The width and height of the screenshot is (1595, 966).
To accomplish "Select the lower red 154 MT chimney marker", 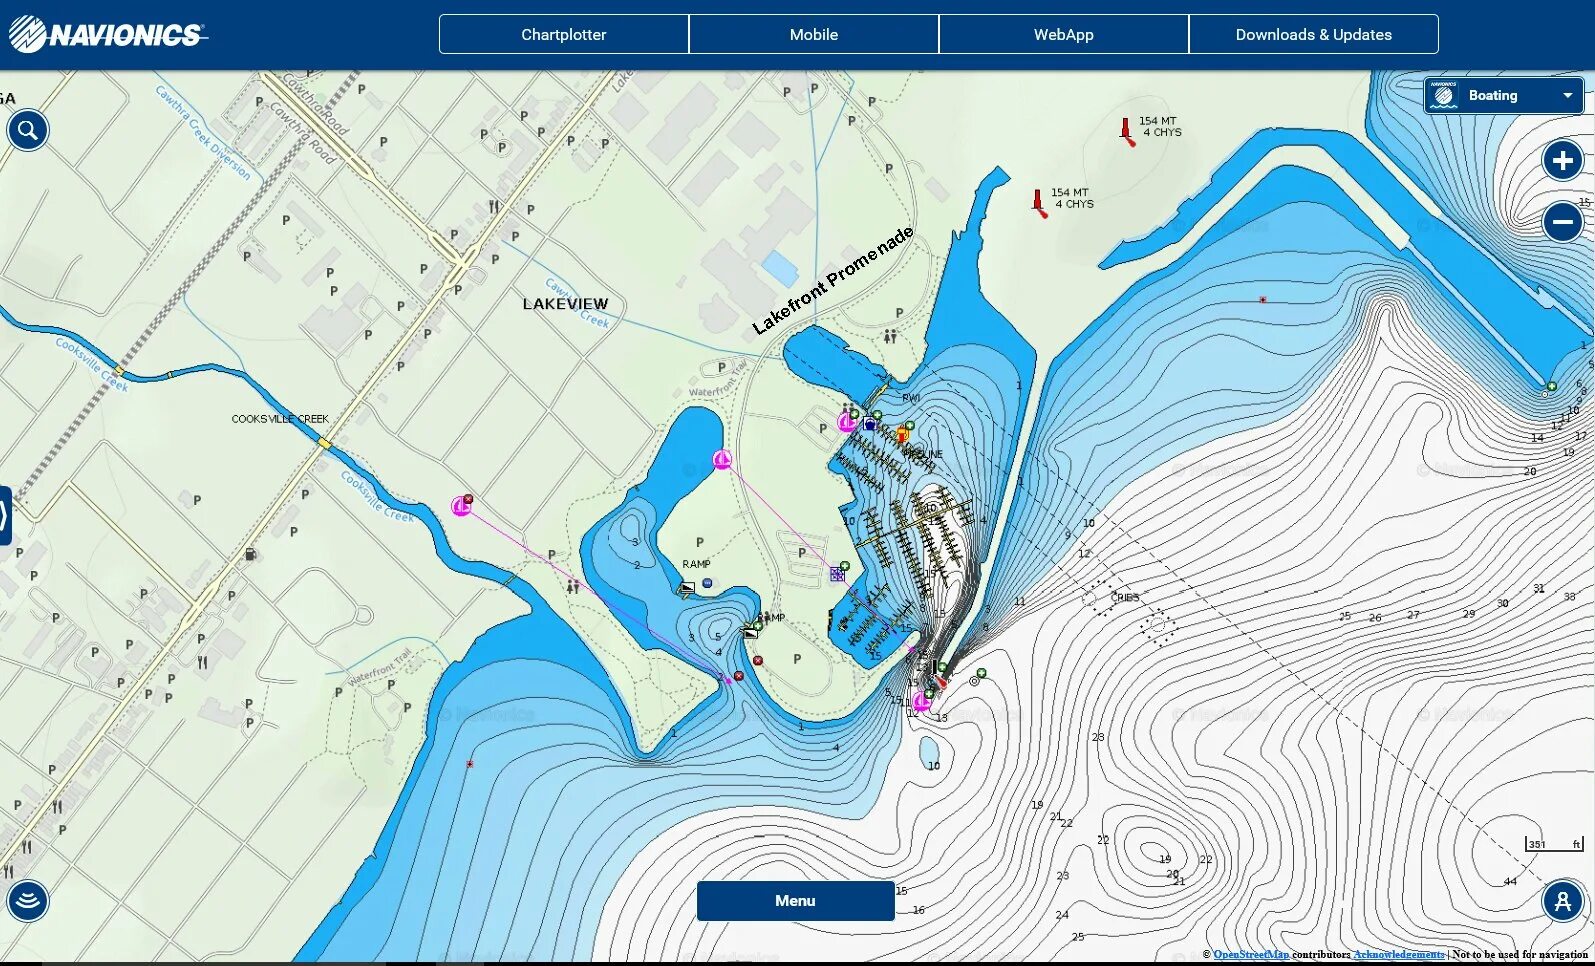I will 1040,204.
